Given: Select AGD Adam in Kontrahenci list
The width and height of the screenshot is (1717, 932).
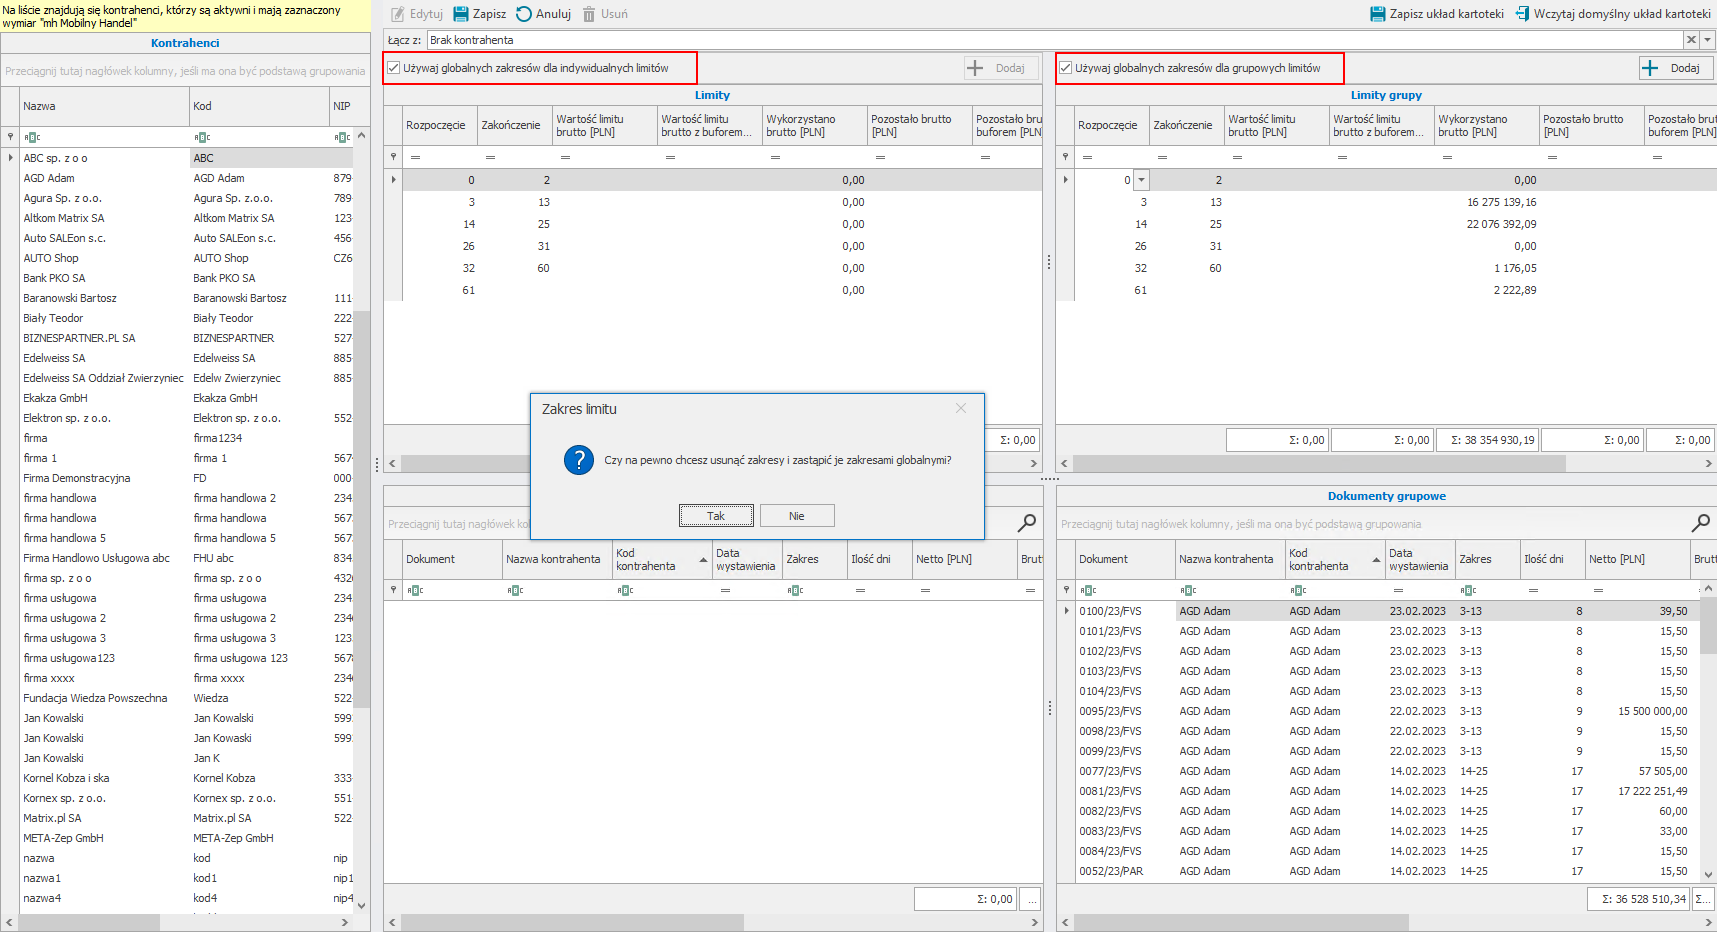Looking at the screenshot, I should click(x=186, y=178).
